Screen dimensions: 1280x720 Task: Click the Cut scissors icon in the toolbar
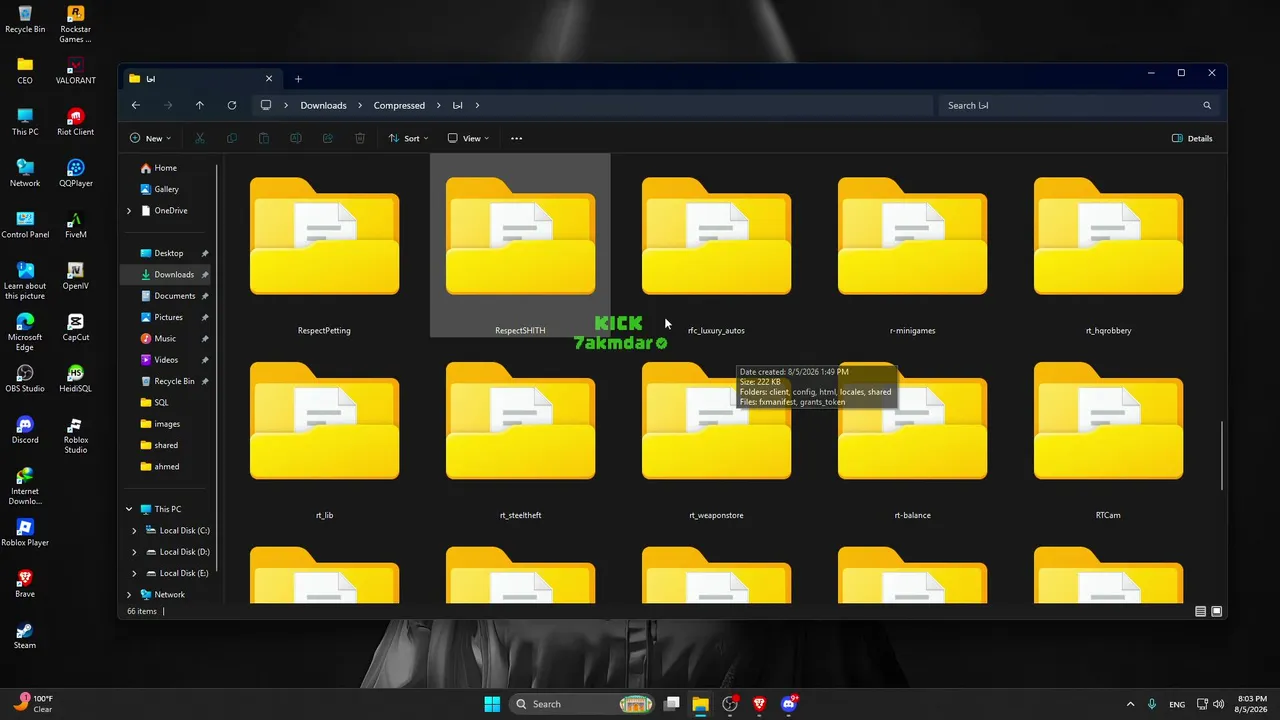200,138
